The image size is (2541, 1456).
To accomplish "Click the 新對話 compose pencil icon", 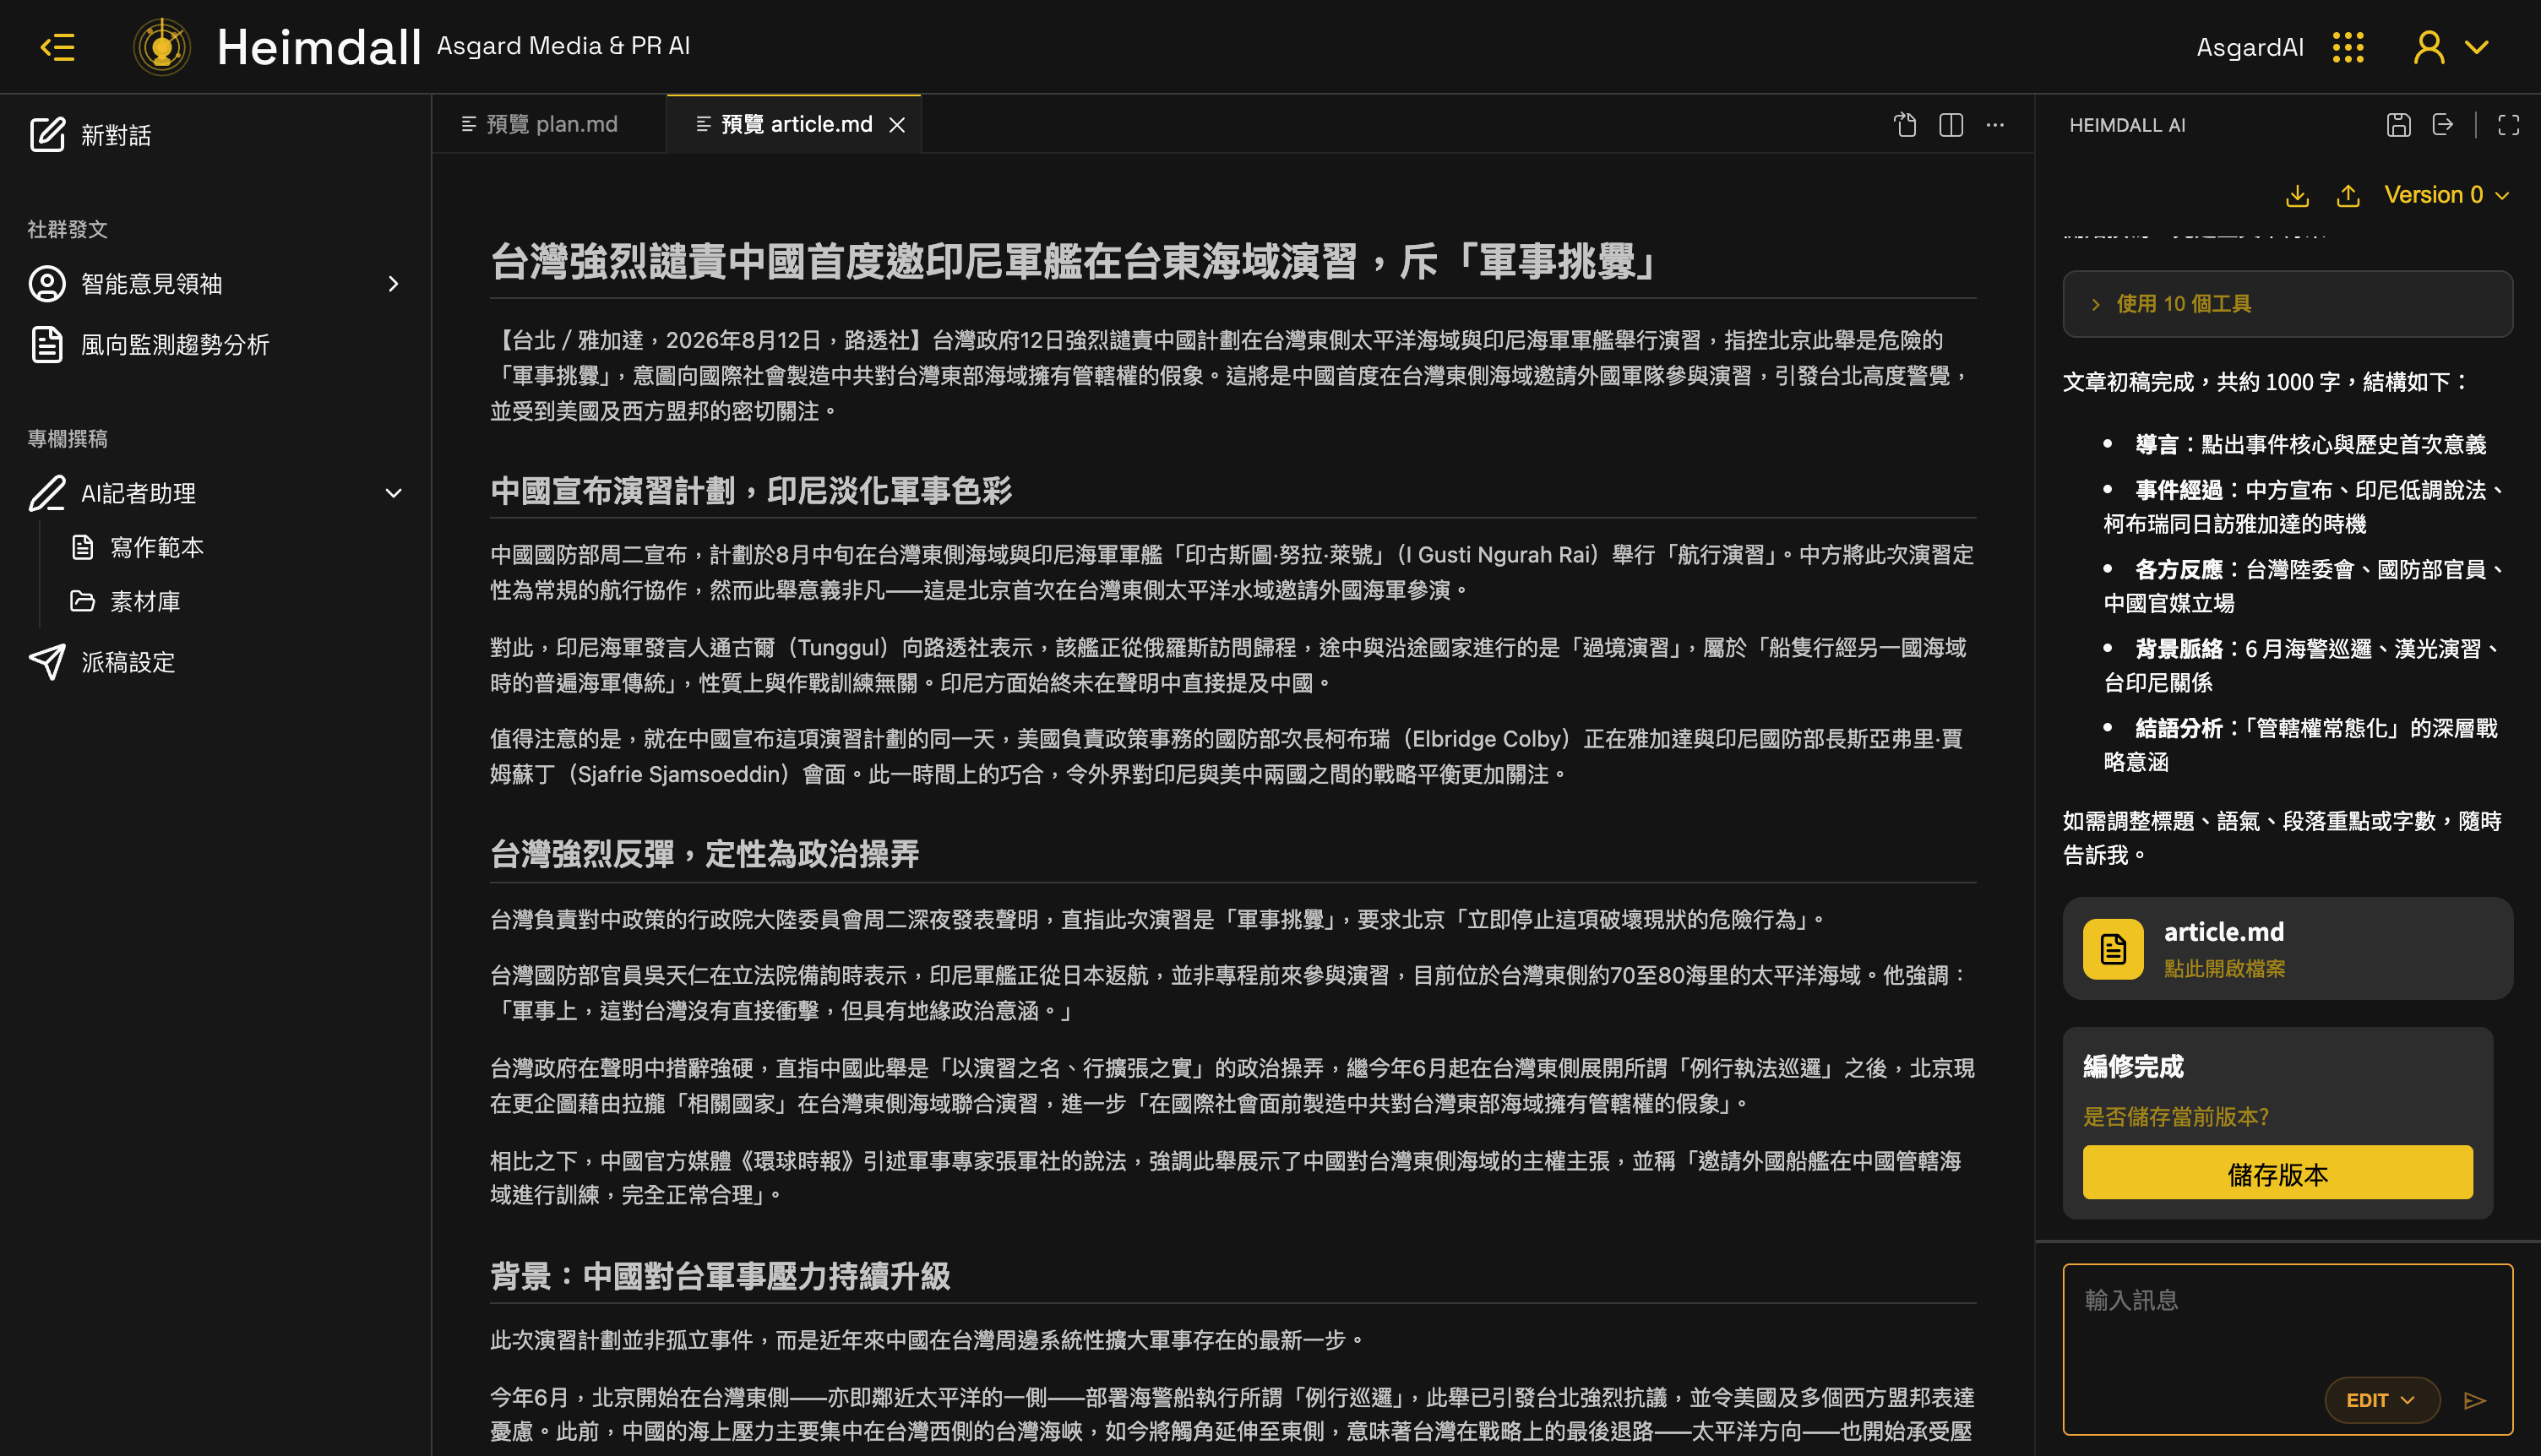I will tap(47, 135).
